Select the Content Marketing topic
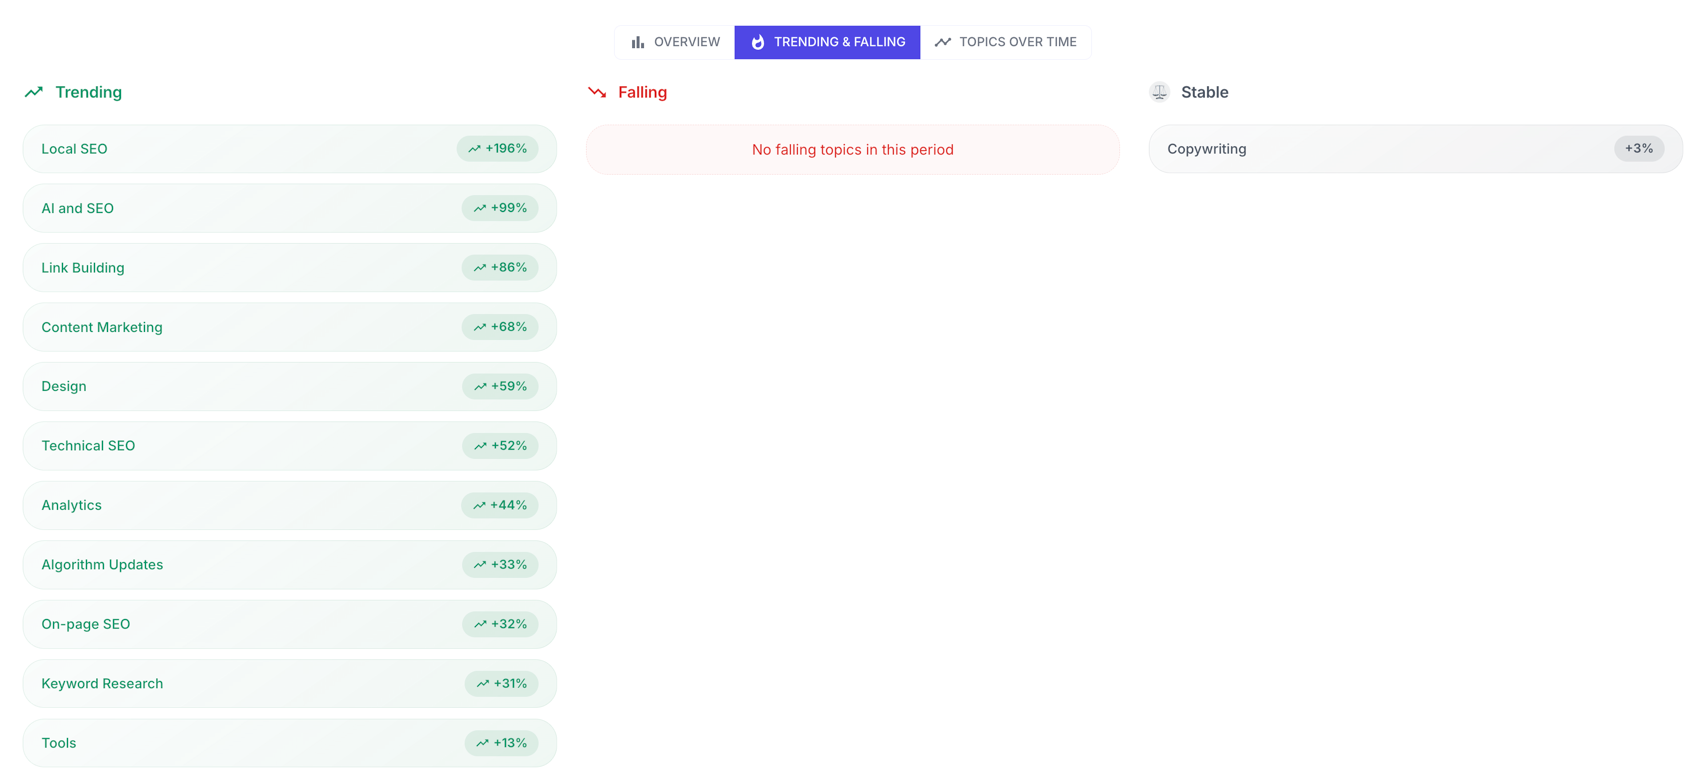 [290, 327]
